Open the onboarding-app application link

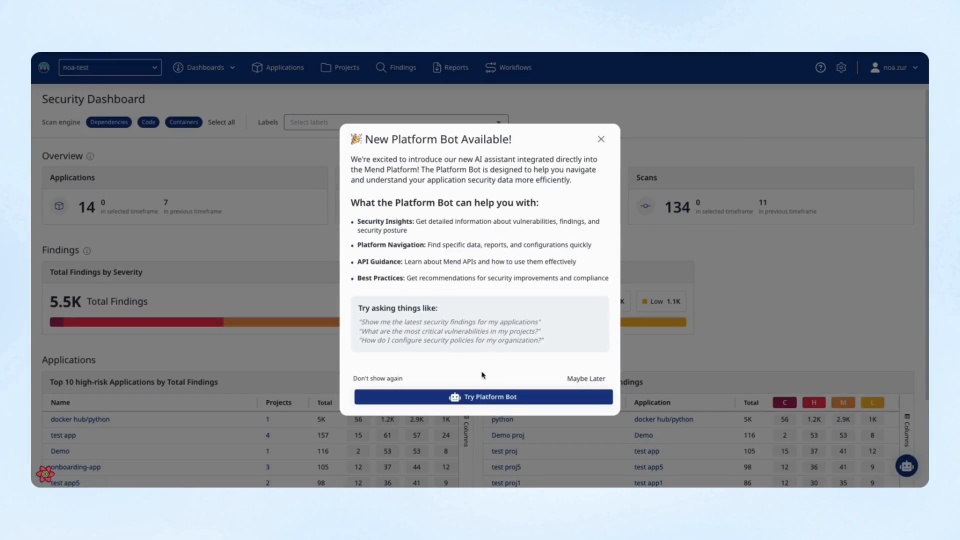coord(76,467)
